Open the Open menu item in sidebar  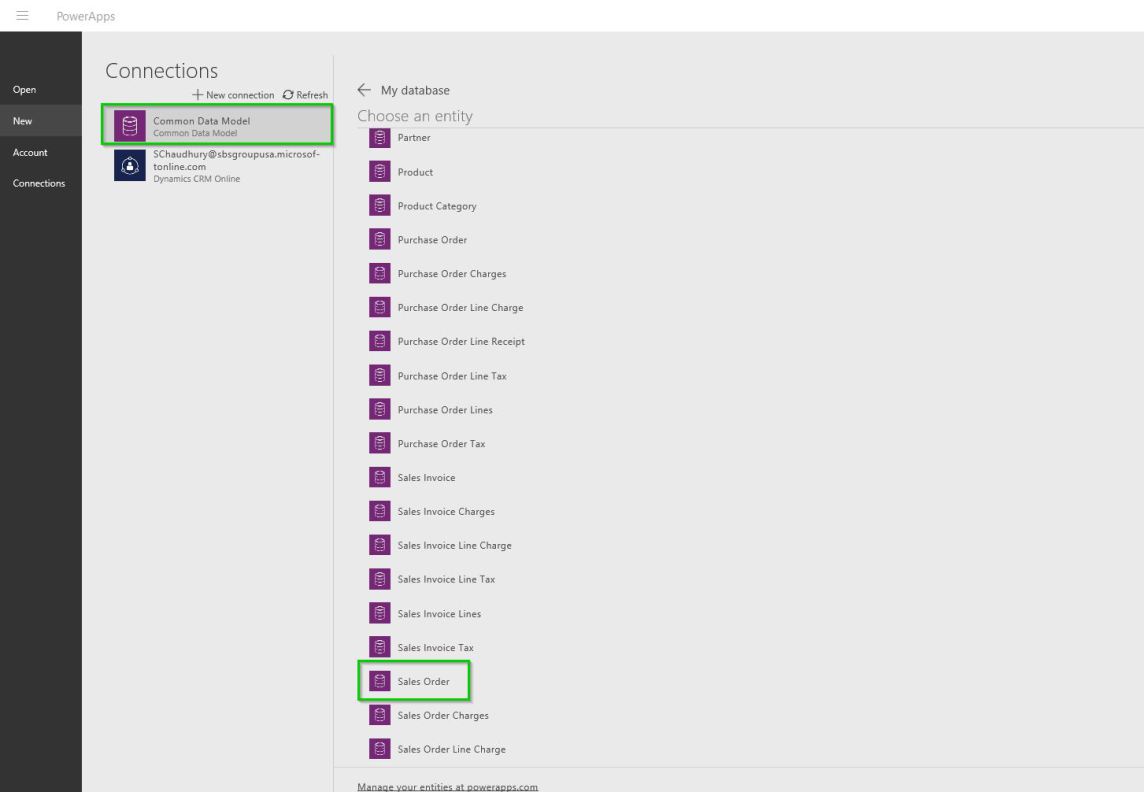pyautogui.click(x=41, y=90)
